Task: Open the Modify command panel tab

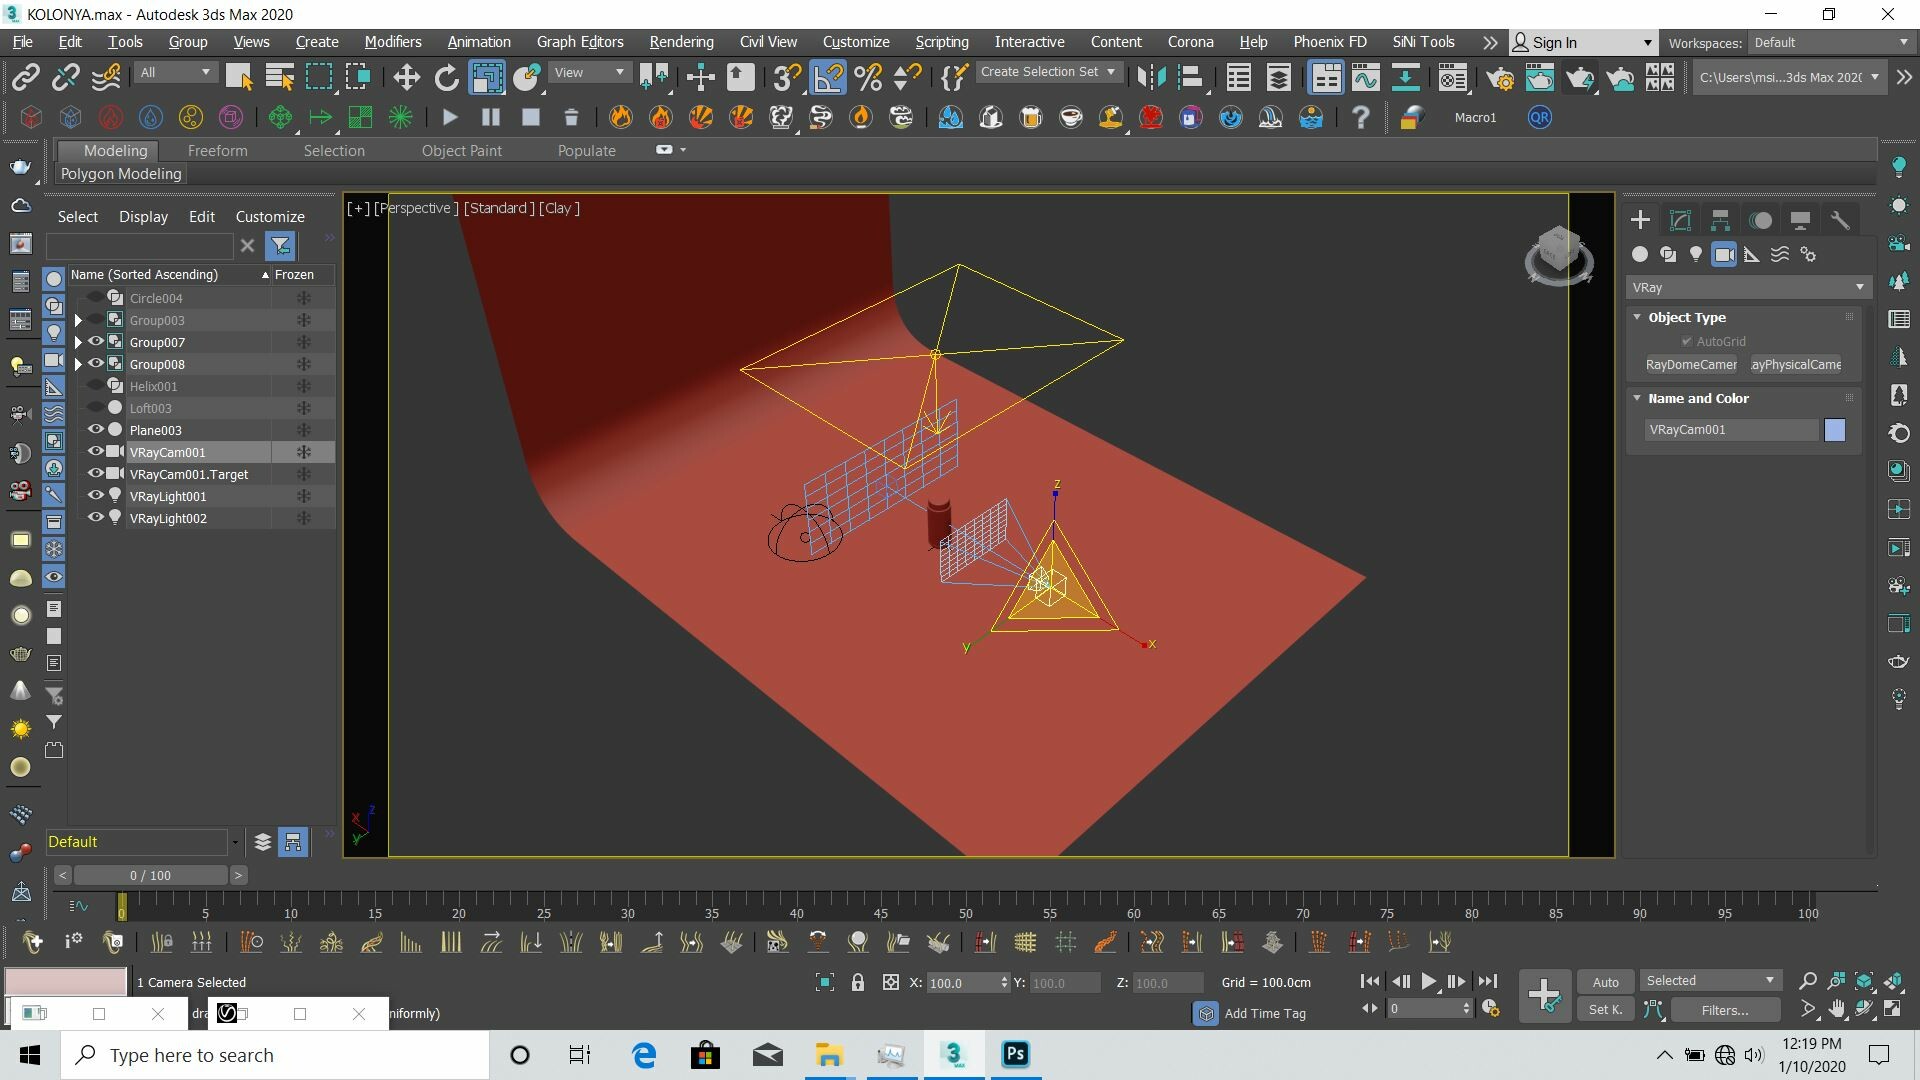Action: (x=1680, y=220)
